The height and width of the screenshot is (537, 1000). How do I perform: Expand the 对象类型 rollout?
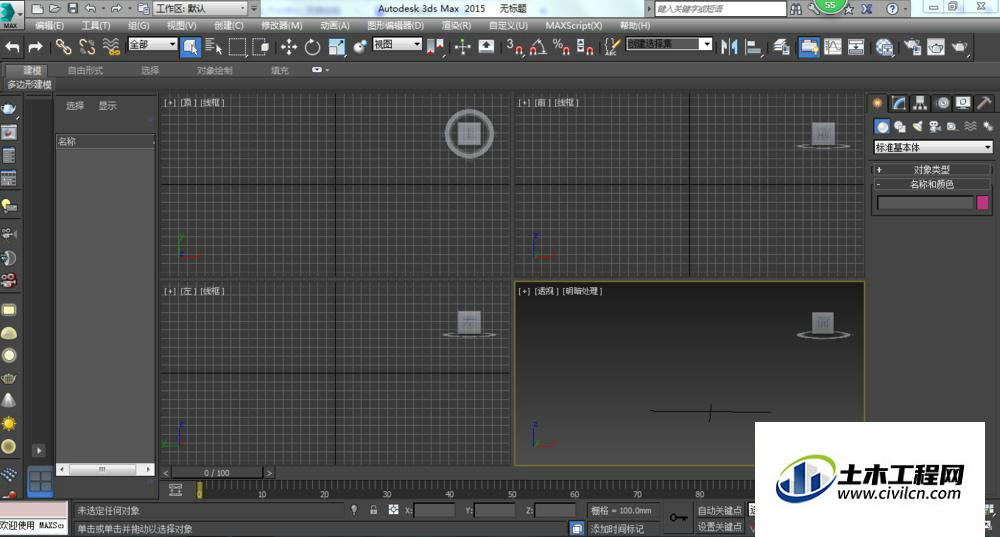pyautogui.click(x=932, y=170)
